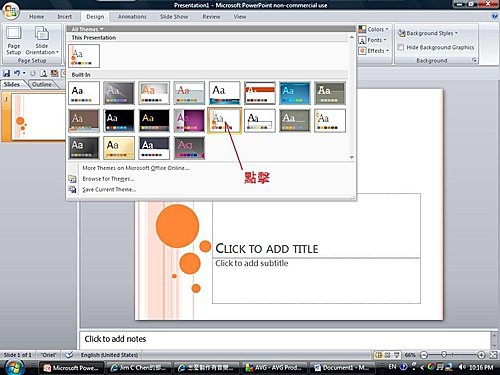The width and height of the screenshot is (500, 375).
Task: Click the Save icon in quick access toolbar
Action: (6, 73)
